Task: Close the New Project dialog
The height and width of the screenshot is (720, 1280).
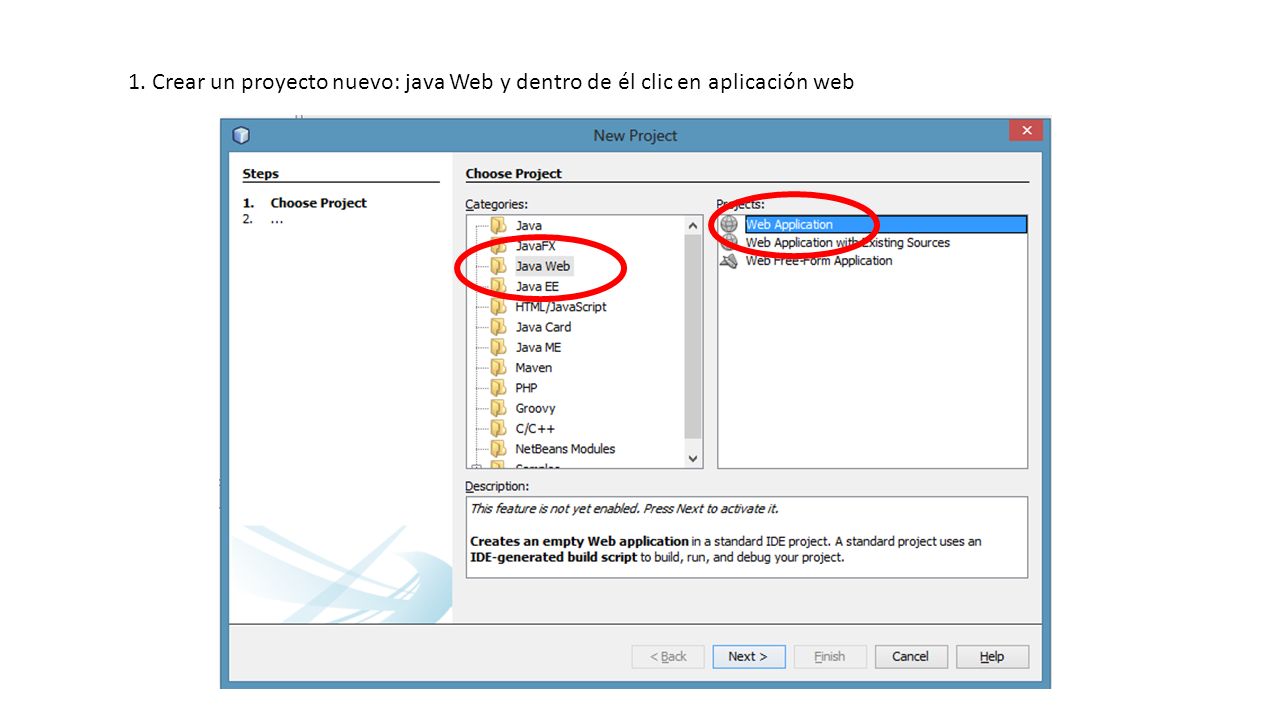Action: [1026, 131]
